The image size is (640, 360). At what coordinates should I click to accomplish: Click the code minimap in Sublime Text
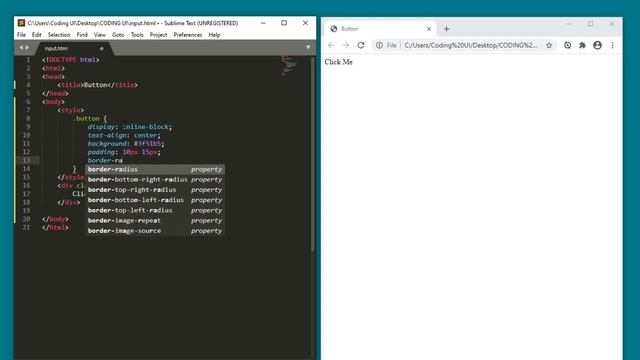pyautogui.click(x=289, y=65)
